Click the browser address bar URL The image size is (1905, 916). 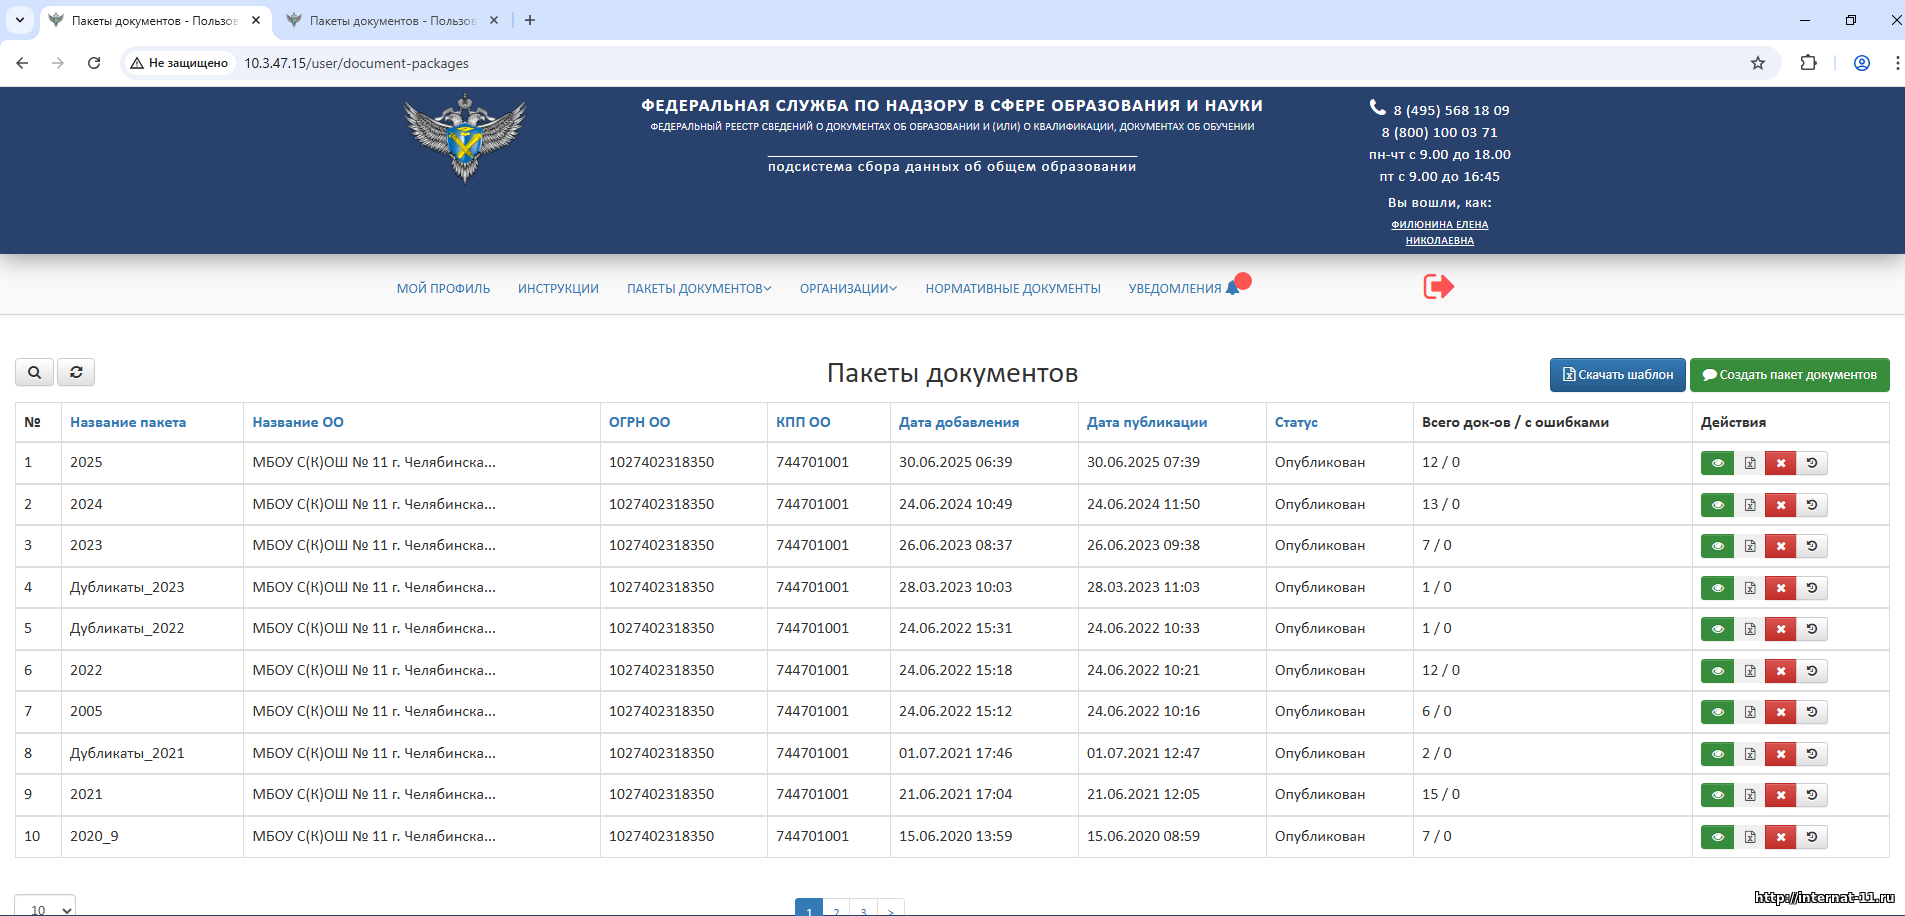356,63
